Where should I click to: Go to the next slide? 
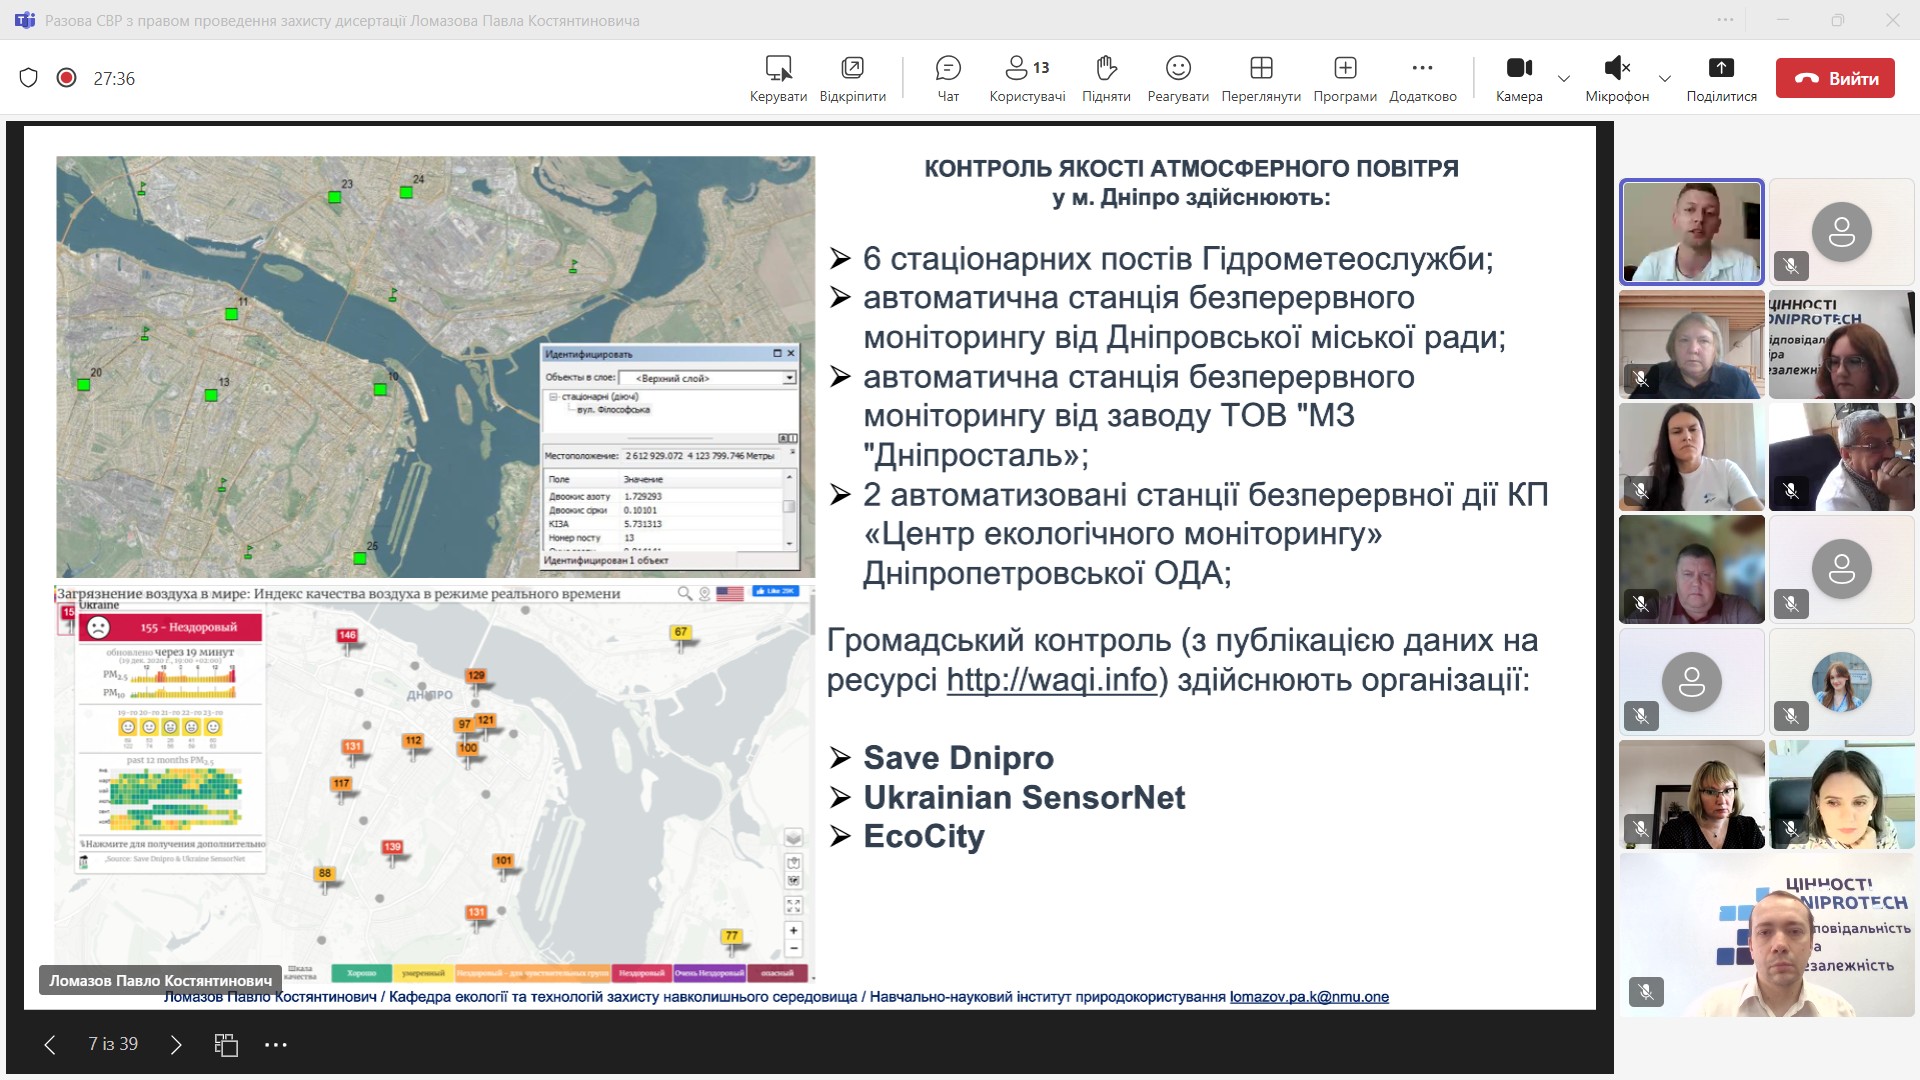coord(176,1045)
